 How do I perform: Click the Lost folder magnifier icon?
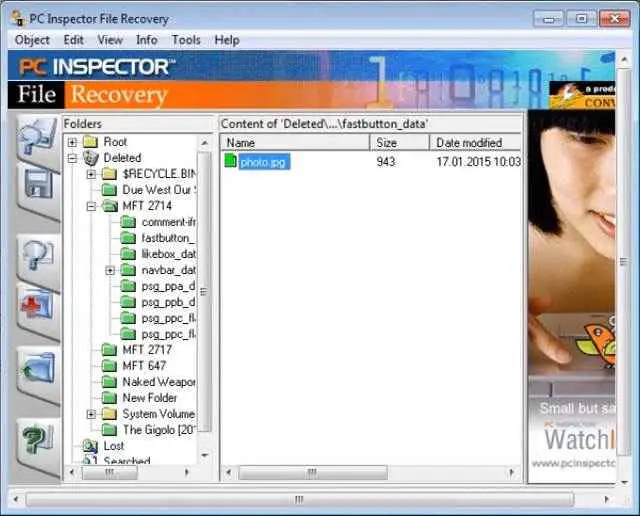click(x=90, y=446)
